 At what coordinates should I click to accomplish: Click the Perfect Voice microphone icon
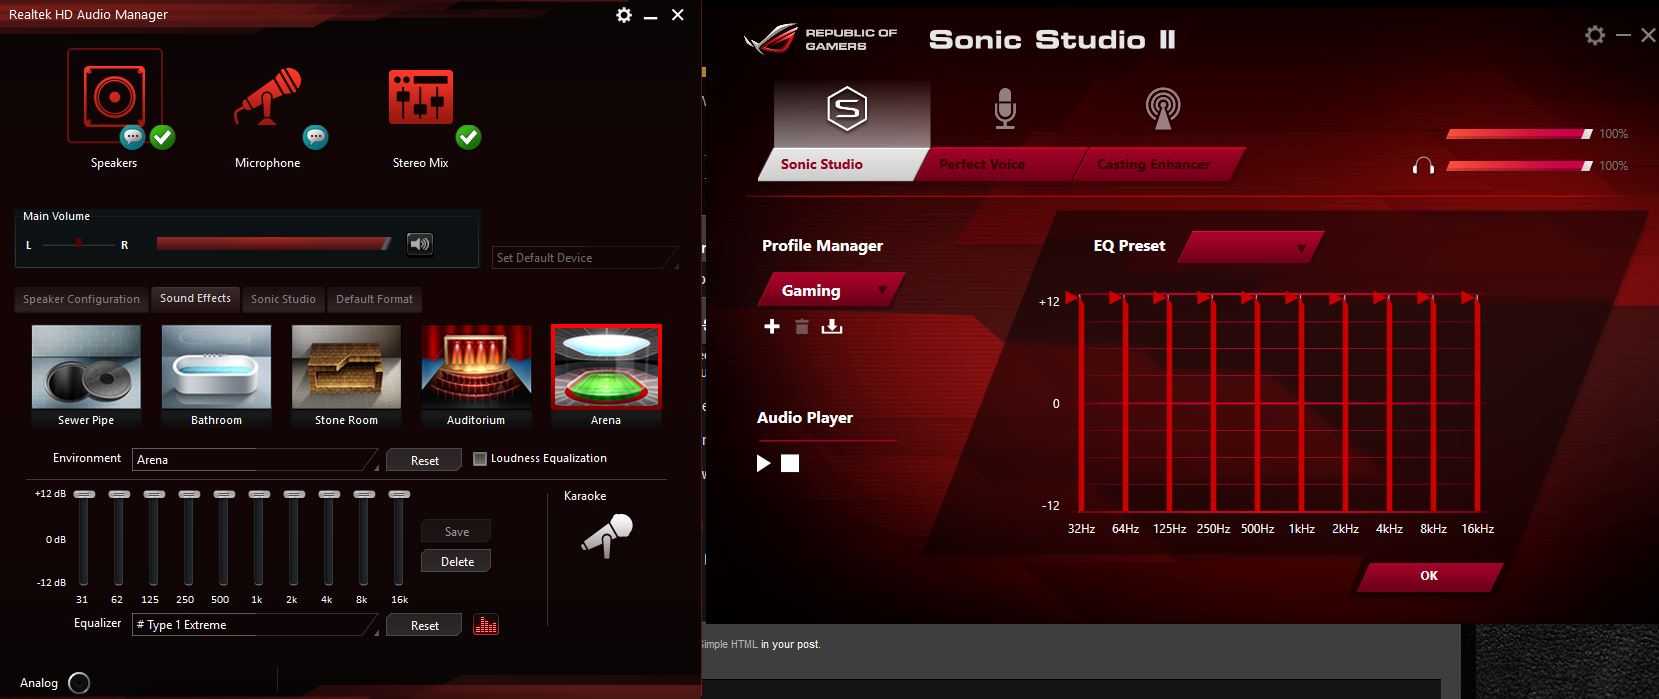[x=1005, y=109]
